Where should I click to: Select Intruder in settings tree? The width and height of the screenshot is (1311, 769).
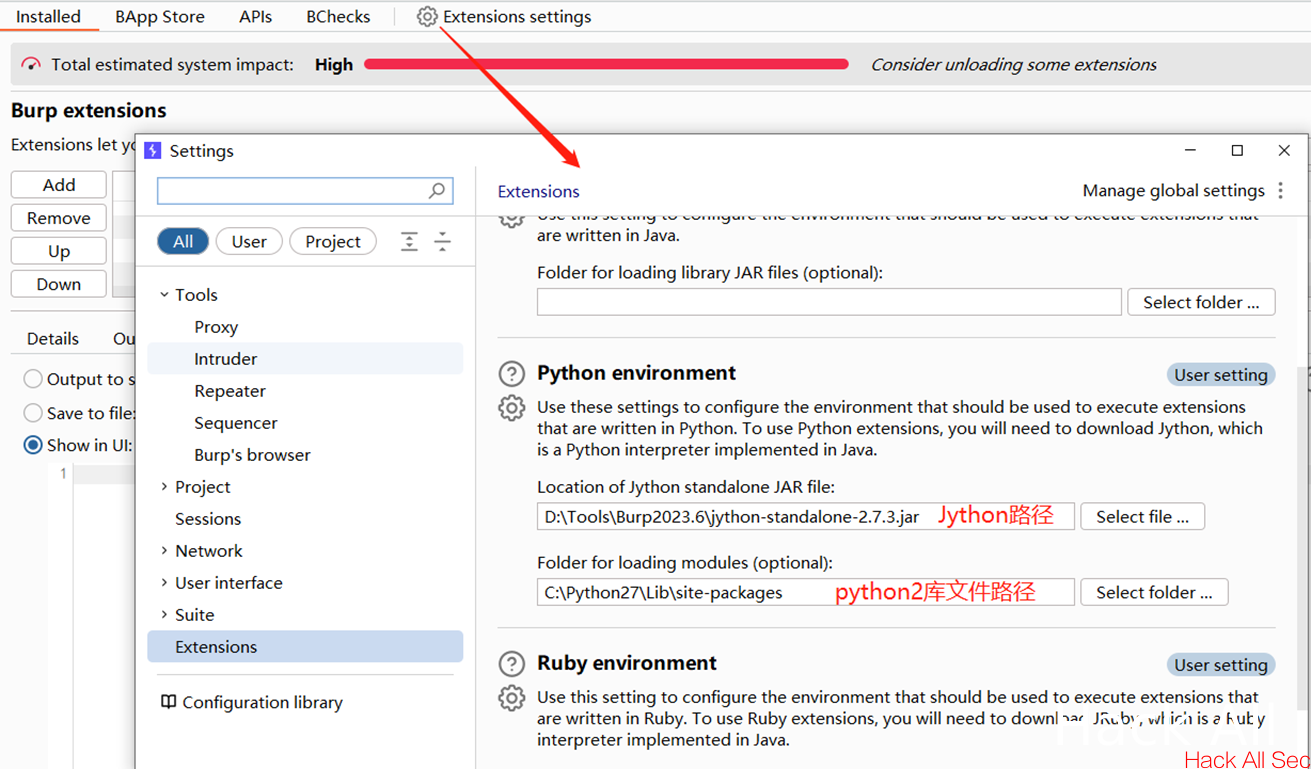(305, 359)
